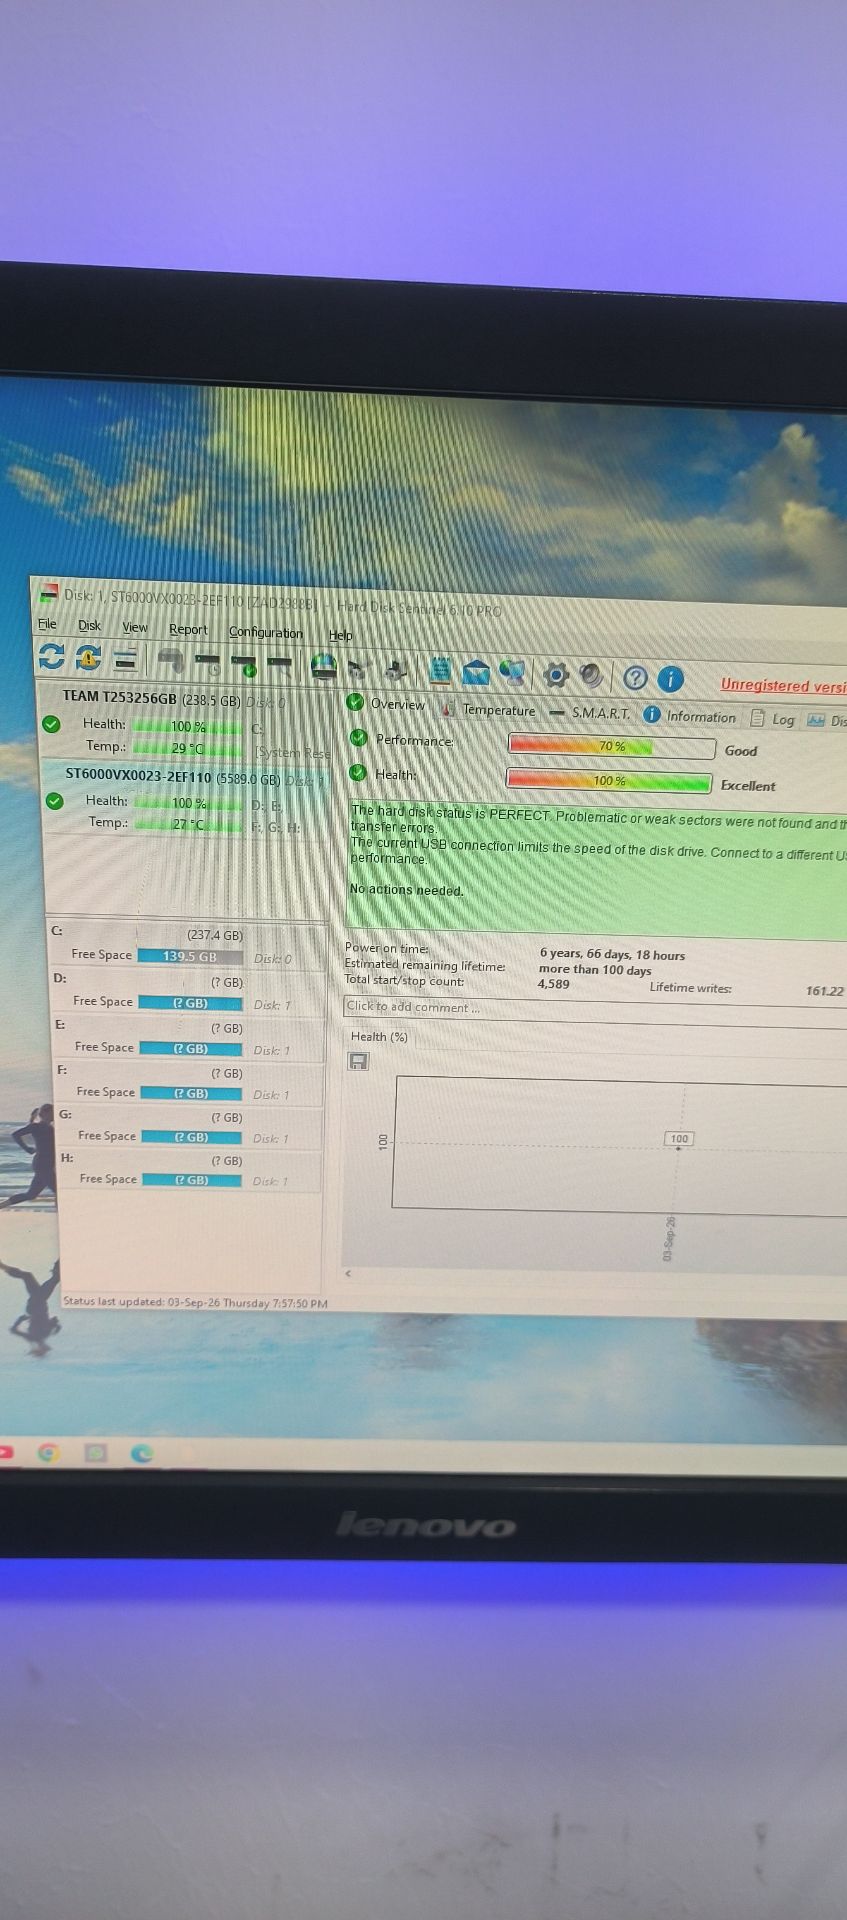Click the Status last updated status bar text
The image size is (847, 1920).
pos(195,1303)
